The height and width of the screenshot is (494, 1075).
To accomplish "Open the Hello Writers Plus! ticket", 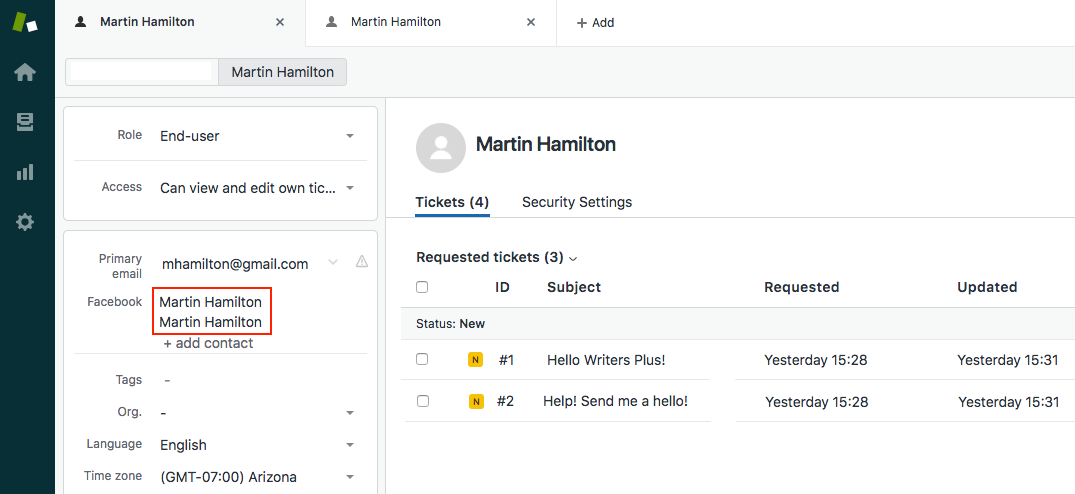I will 606,360.
